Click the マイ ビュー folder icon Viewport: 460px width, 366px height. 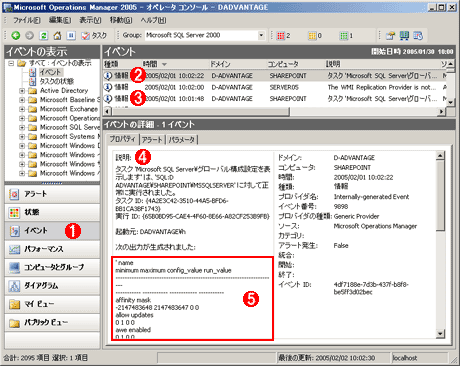click(14, 304)
